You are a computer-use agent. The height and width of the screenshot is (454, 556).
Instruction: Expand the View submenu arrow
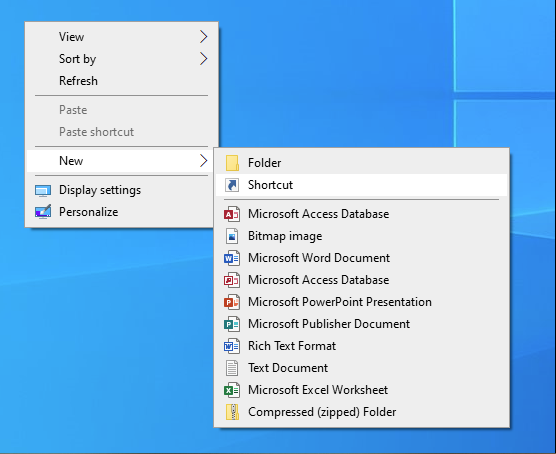[x=203, y=37]
